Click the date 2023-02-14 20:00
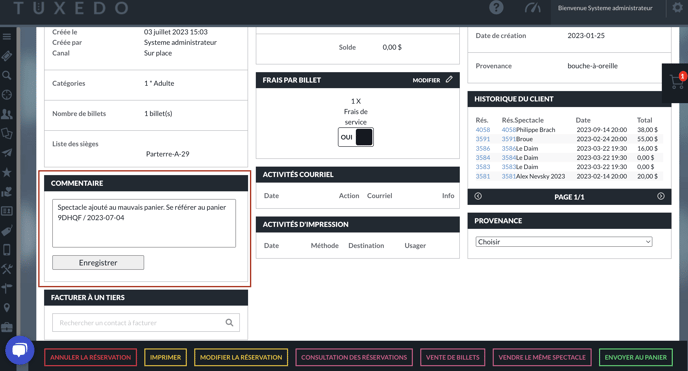Screen dimensions: 688x371 point(602,176)
